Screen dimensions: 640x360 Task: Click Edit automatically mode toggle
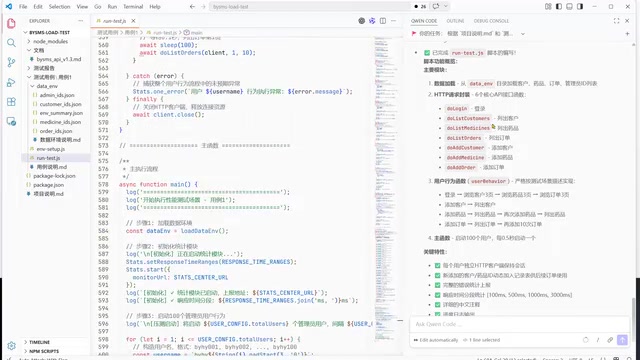tap(436, 340)
